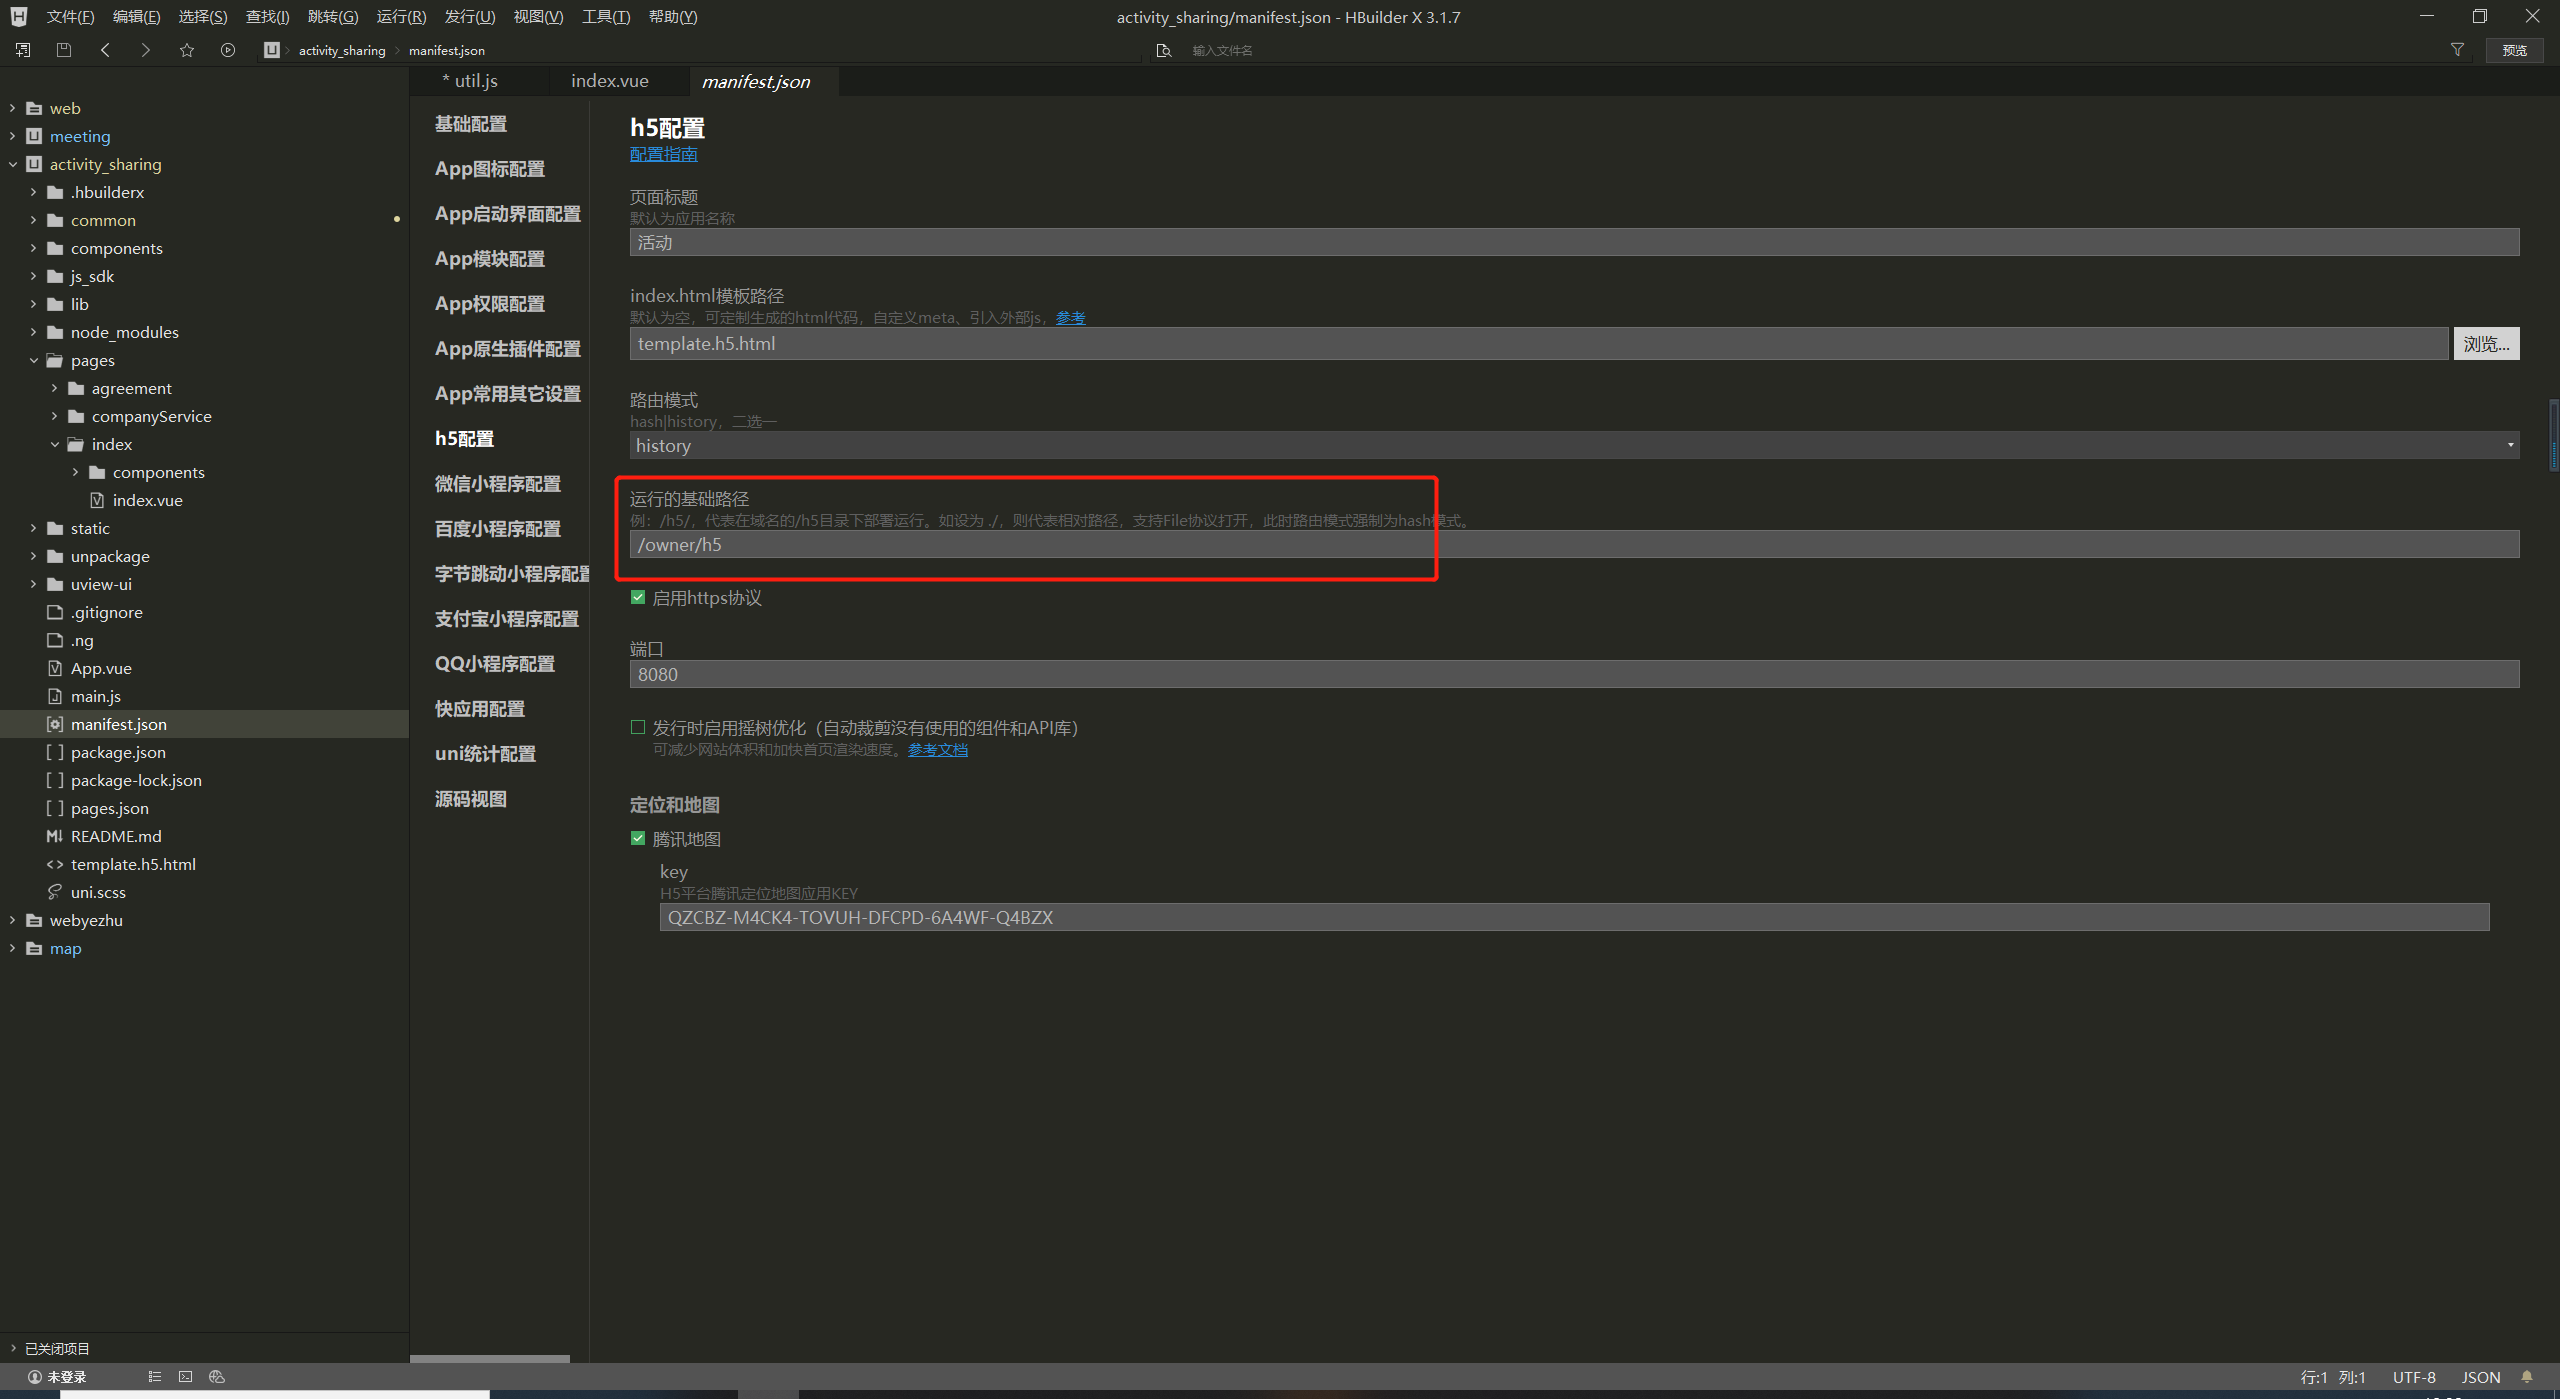2560x1399 pixels.
Task: Enable the 摇树优化 tree-shaking checkbox
Action: click(x=638, y=727)
